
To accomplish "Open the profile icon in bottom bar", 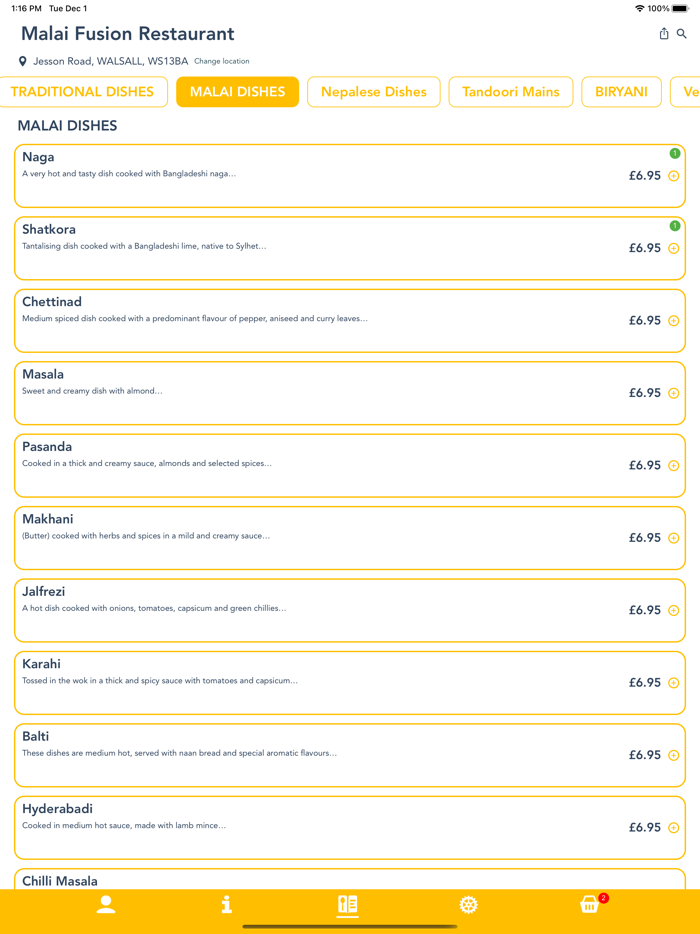I will (x=106, y=905).
